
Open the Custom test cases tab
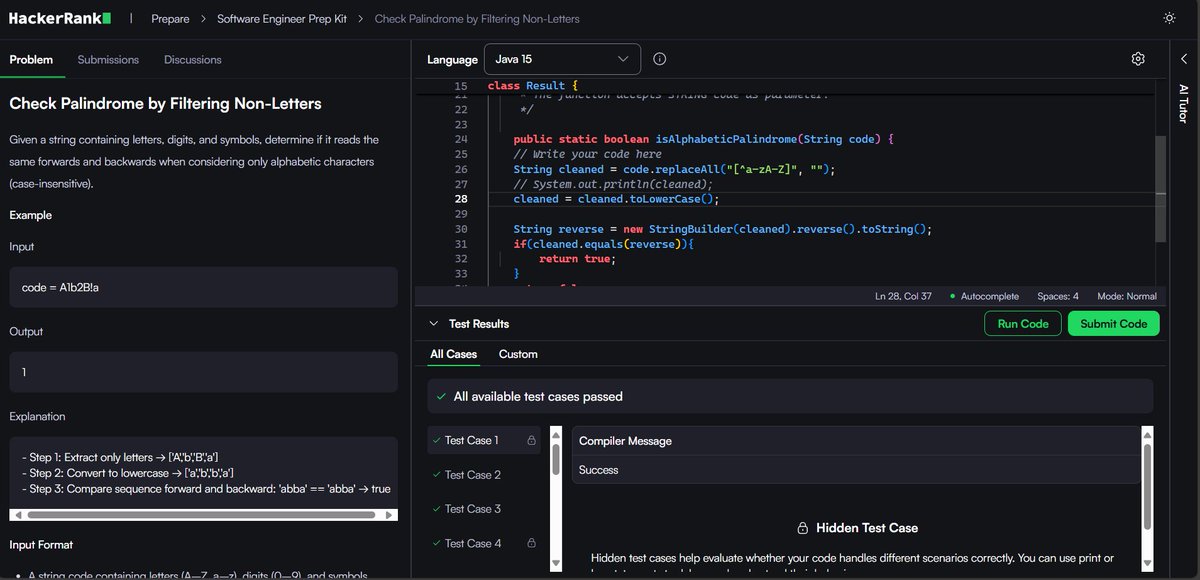518,354
